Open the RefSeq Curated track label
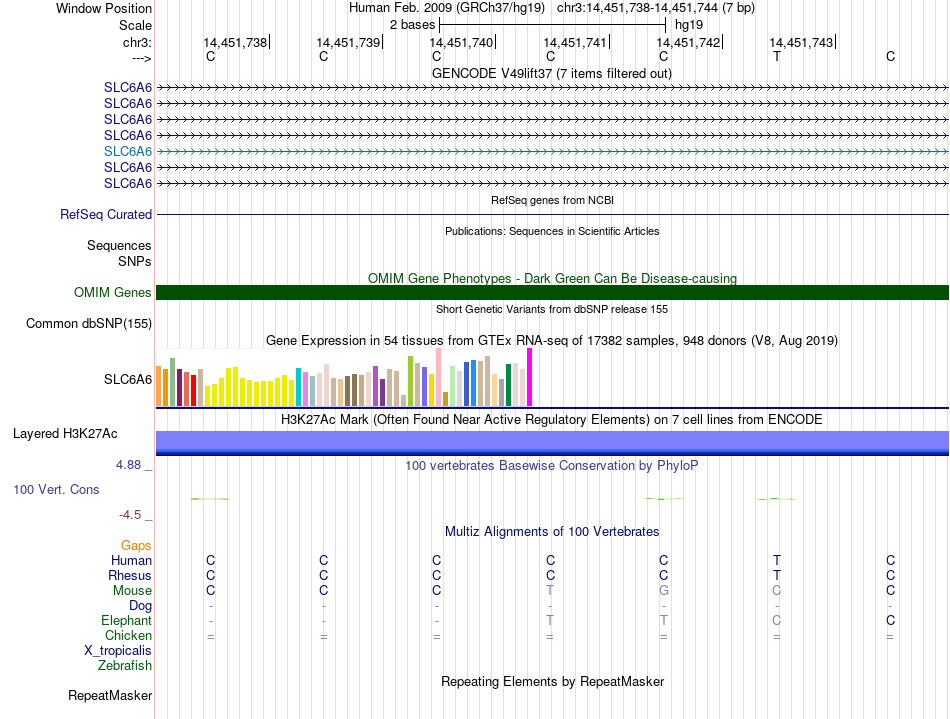The height and width of the screenshot is (719, 950). point(106,214)
